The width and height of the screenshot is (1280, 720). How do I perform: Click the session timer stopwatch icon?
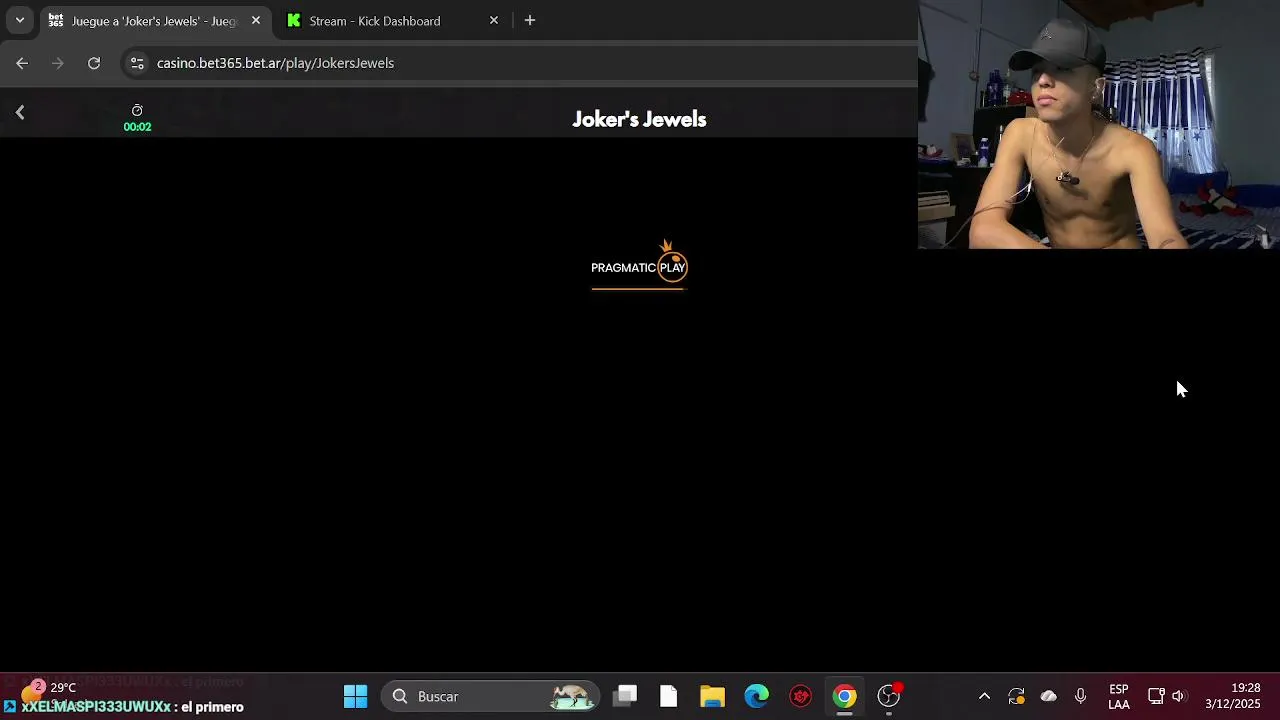click(x=137, y=110)
